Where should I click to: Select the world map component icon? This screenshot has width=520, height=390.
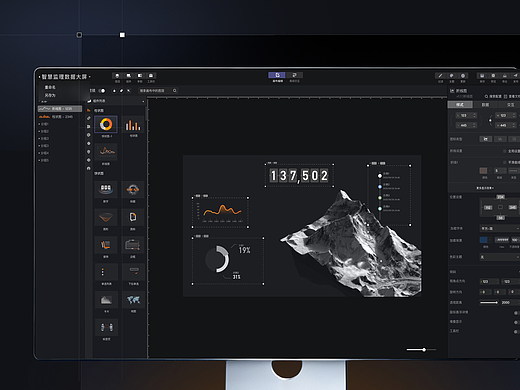(x=133, y=300)
